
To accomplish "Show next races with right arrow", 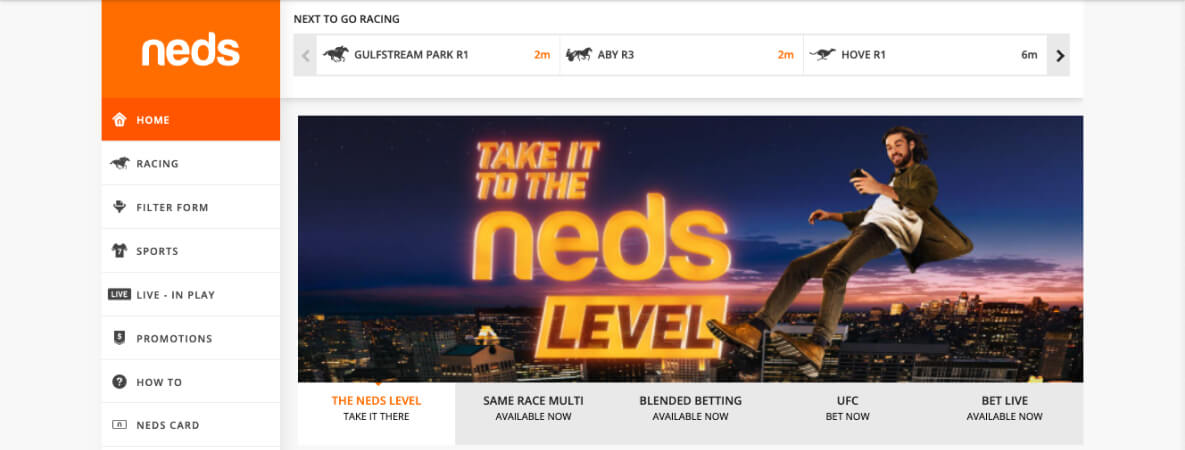I will click(x=1059, y=54).
